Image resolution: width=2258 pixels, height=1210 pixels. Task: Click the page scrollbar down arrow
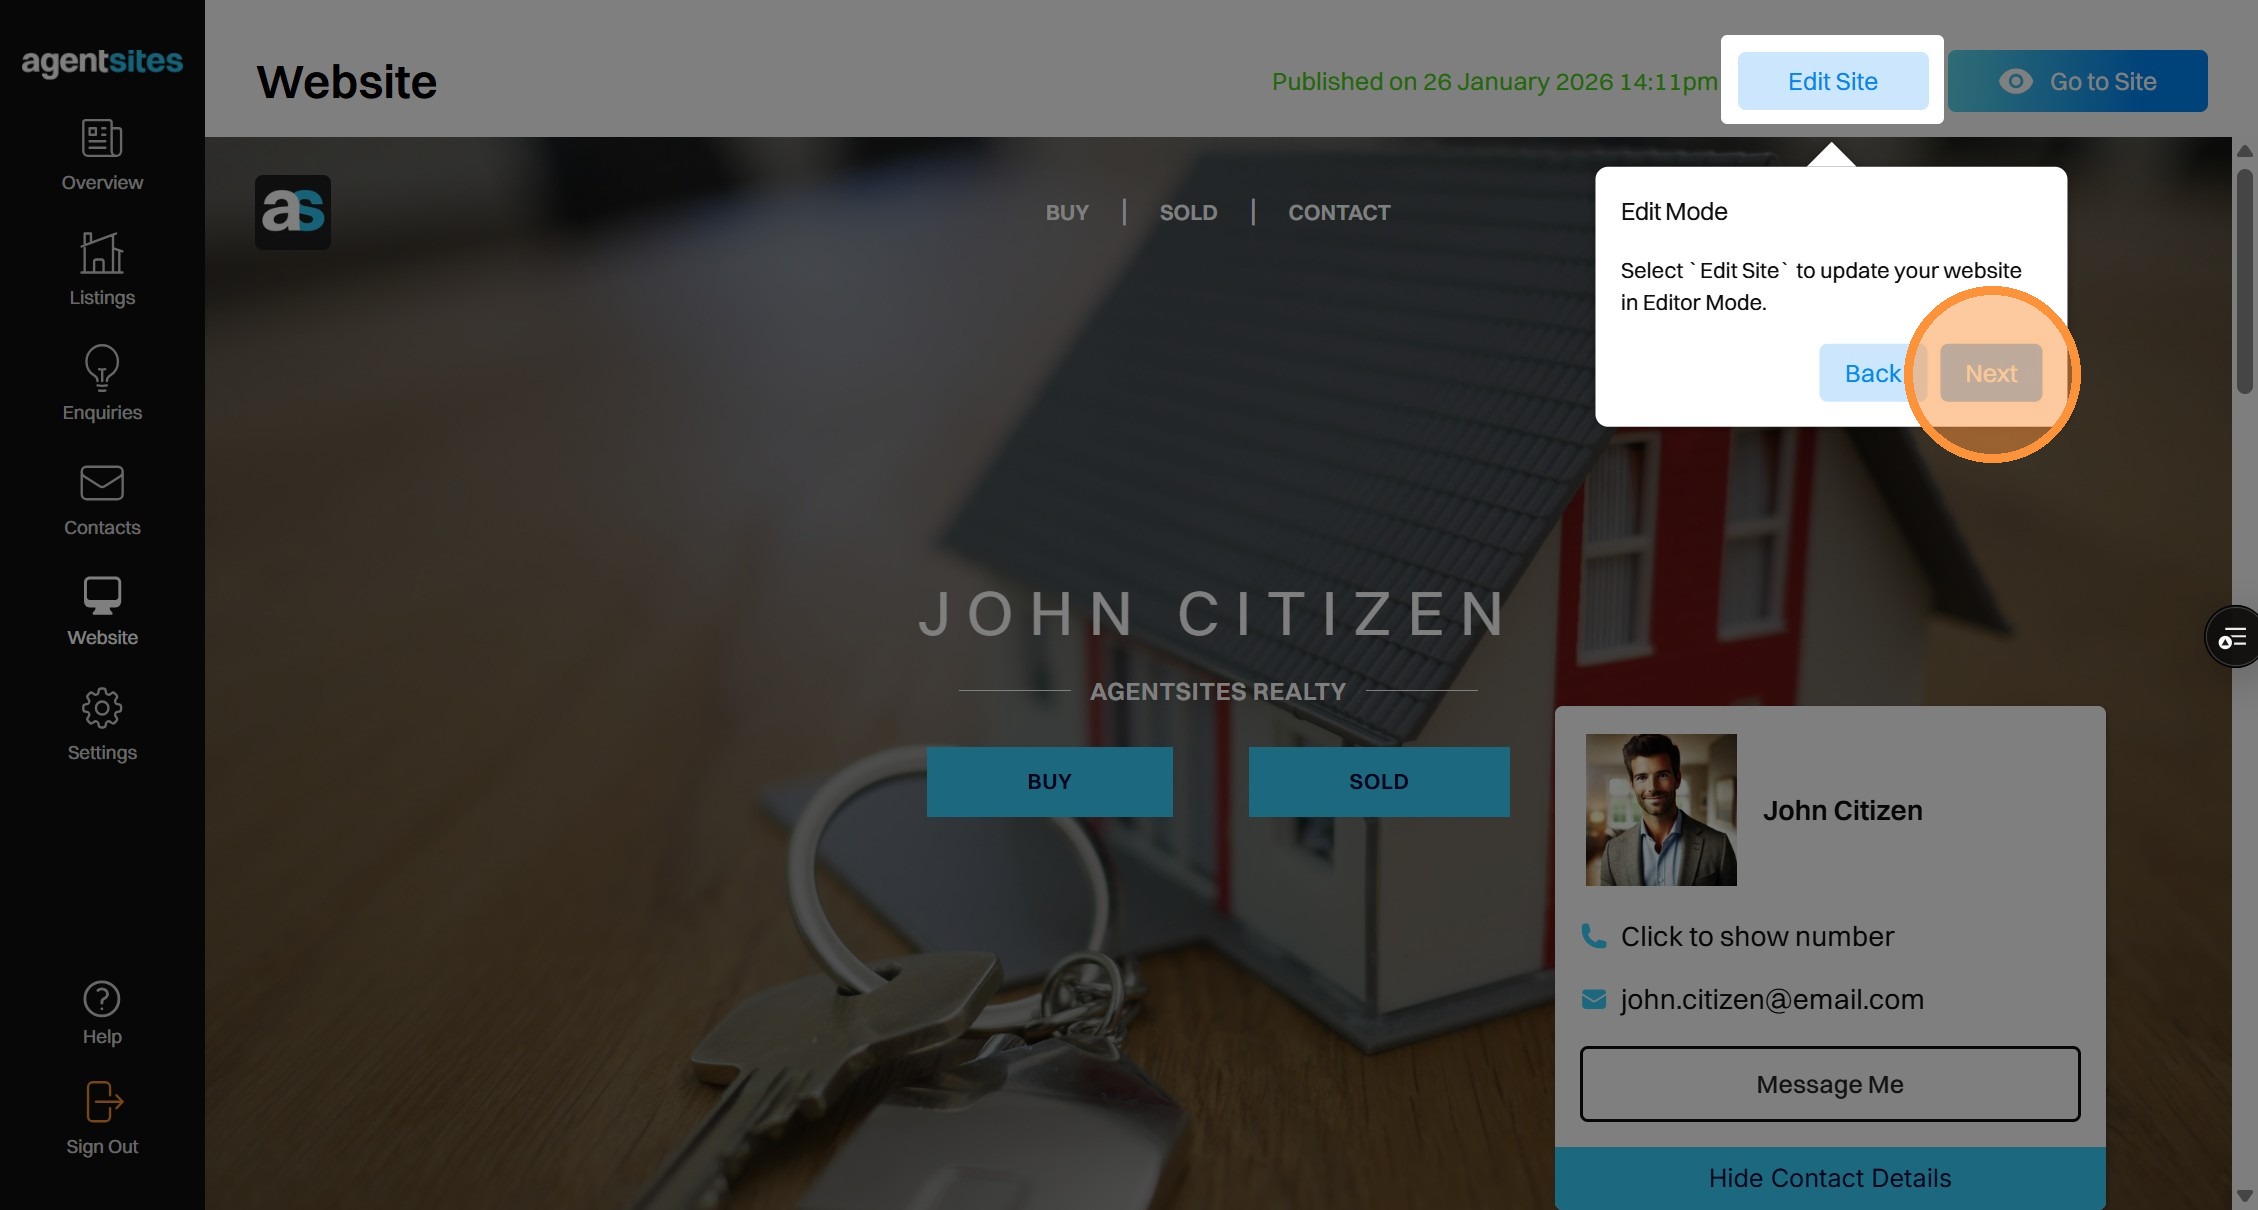click(2244, 1196)
